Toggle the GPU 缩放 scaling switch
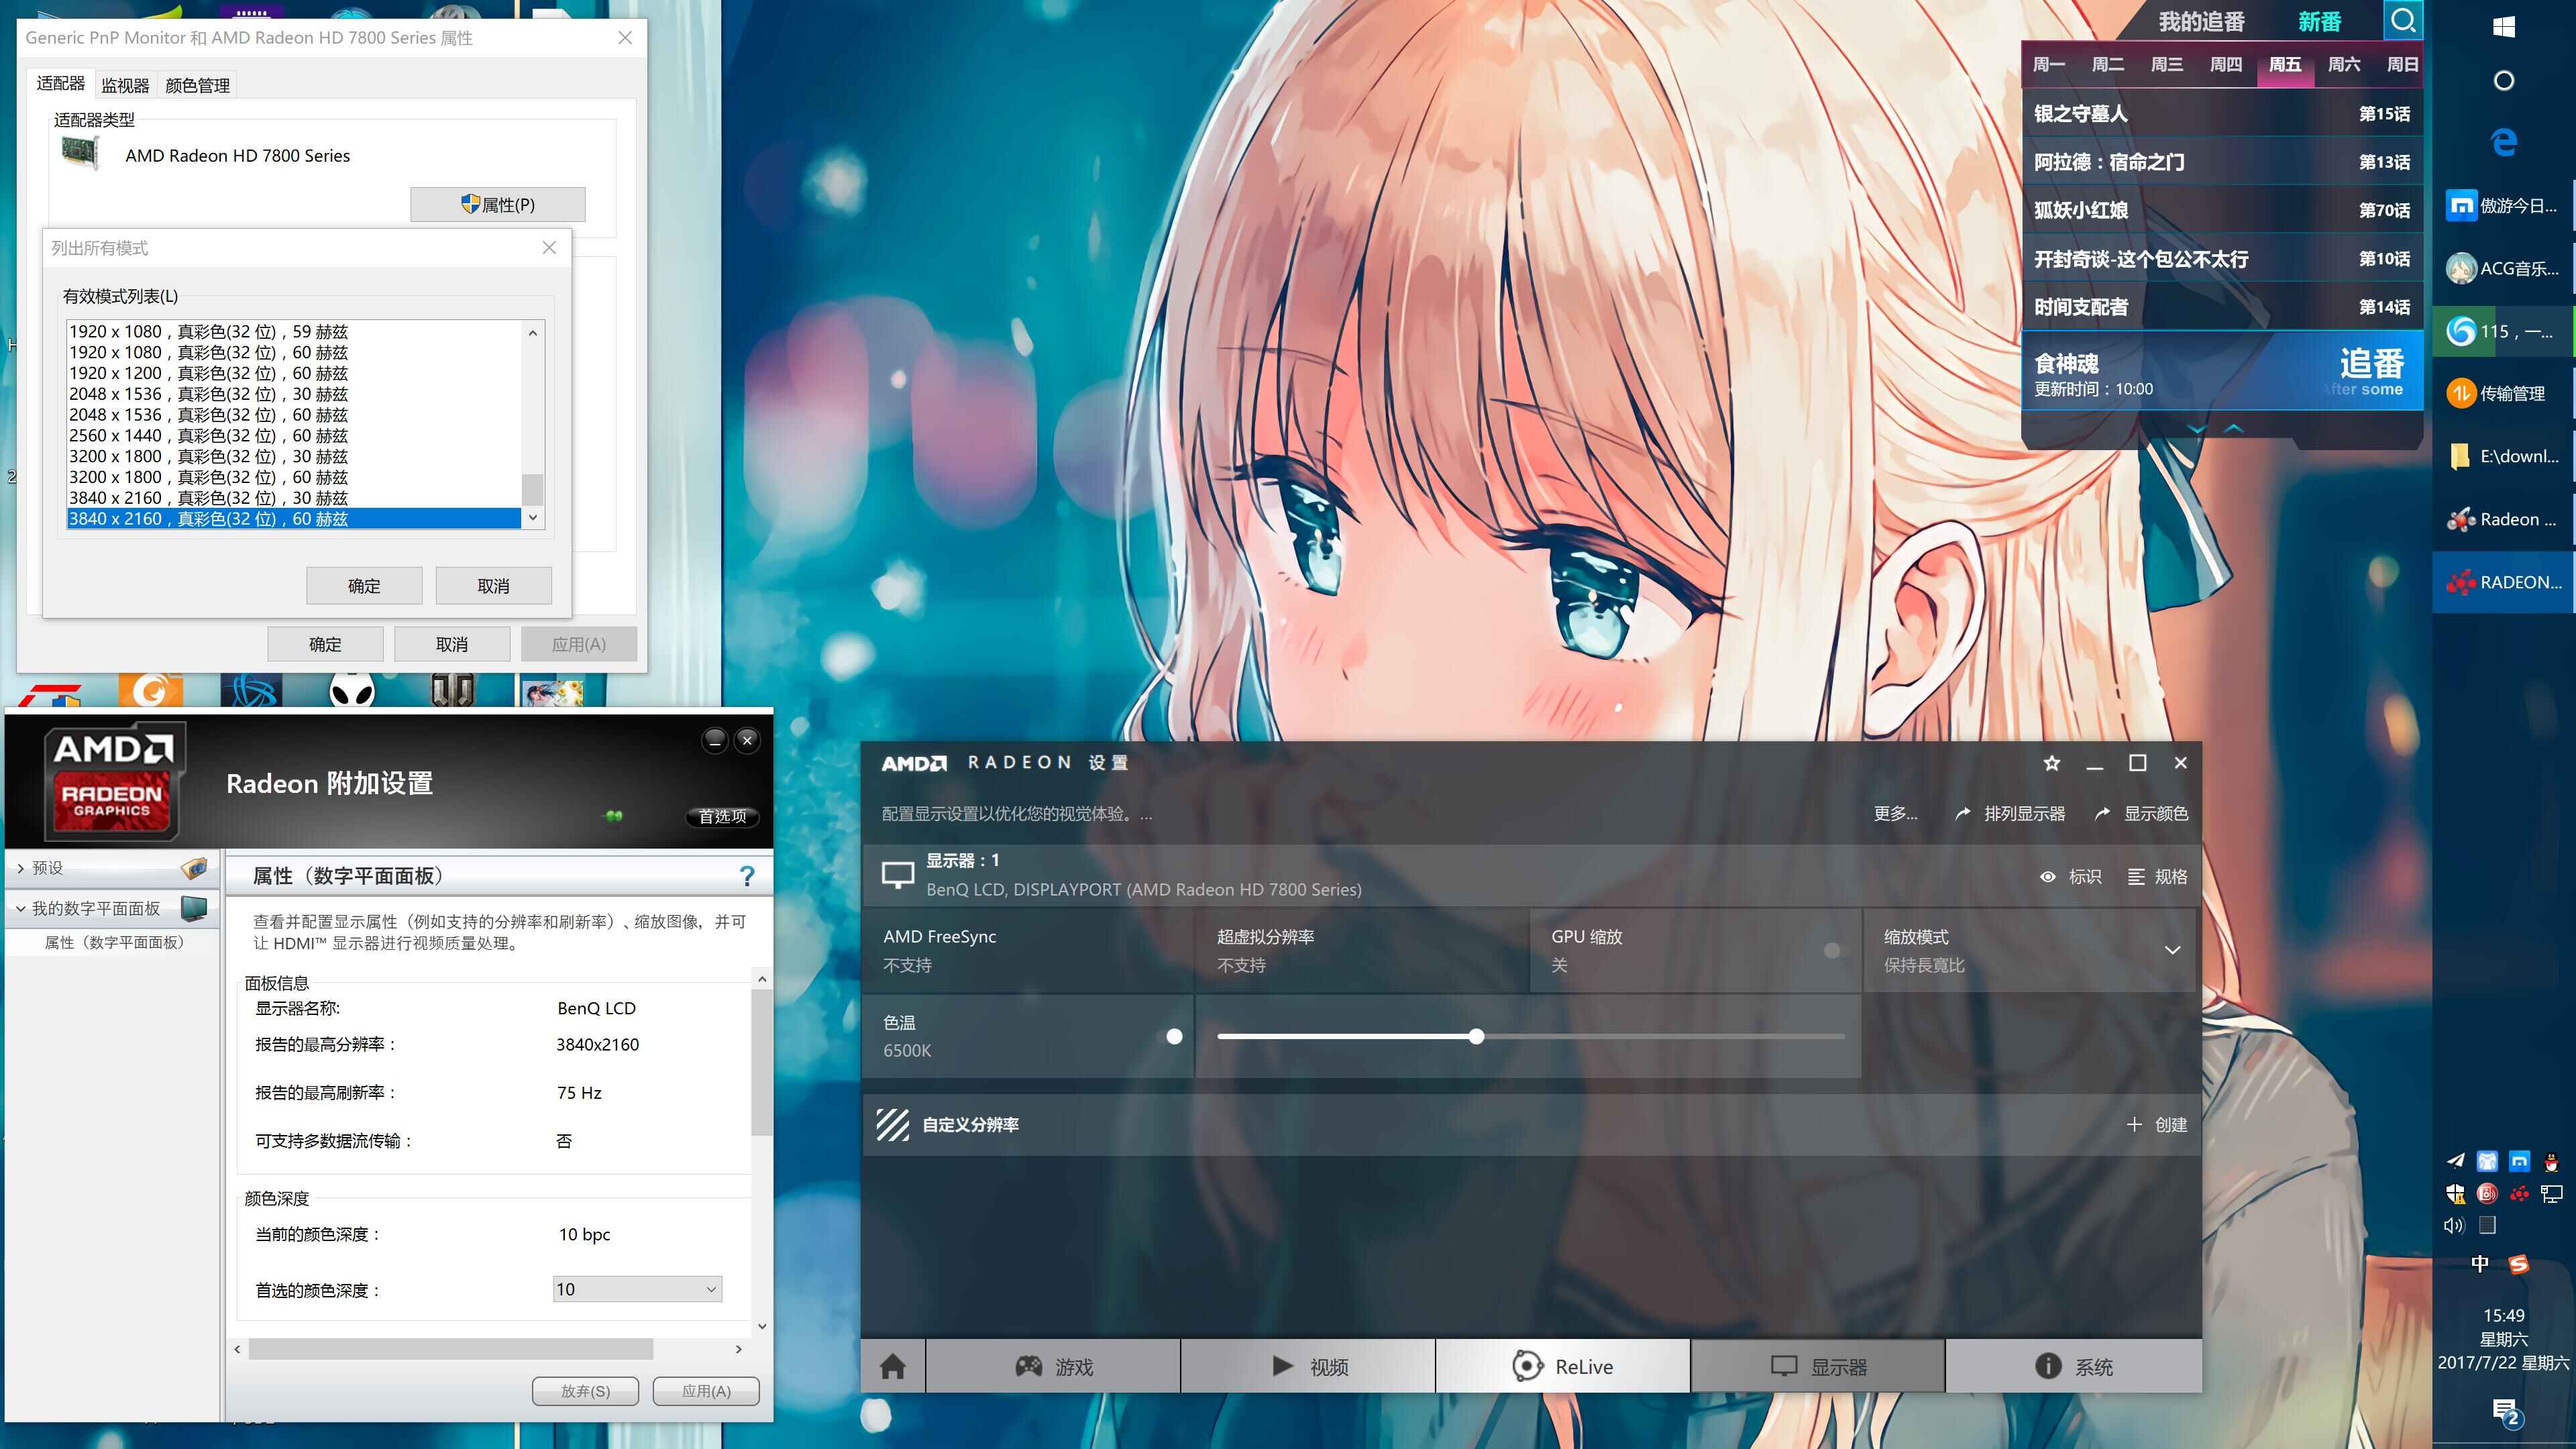This screenshot has height=1449, width=2576. click(x=1832, y=950)
